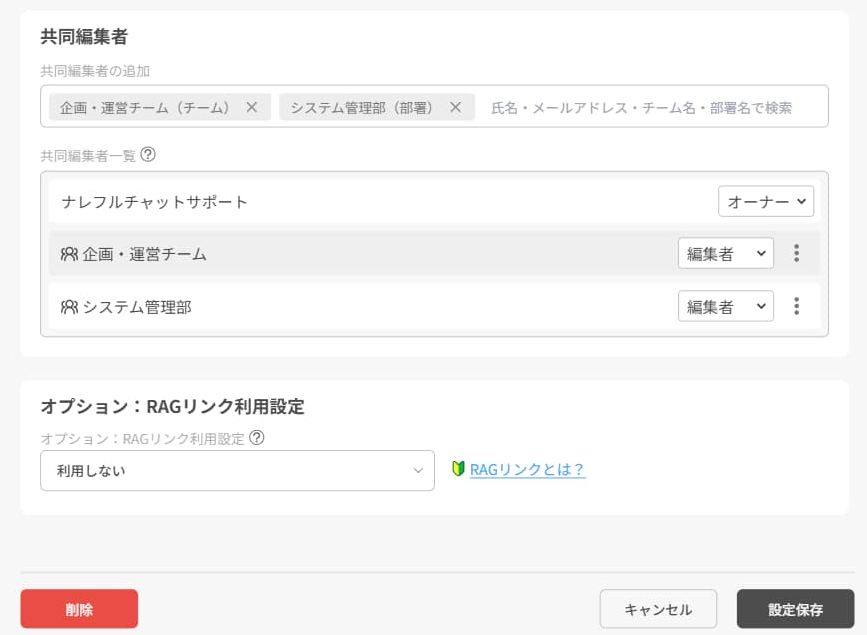
Task: Open the kebab menu for 企画・運営チーム
Action: [796, 253]
